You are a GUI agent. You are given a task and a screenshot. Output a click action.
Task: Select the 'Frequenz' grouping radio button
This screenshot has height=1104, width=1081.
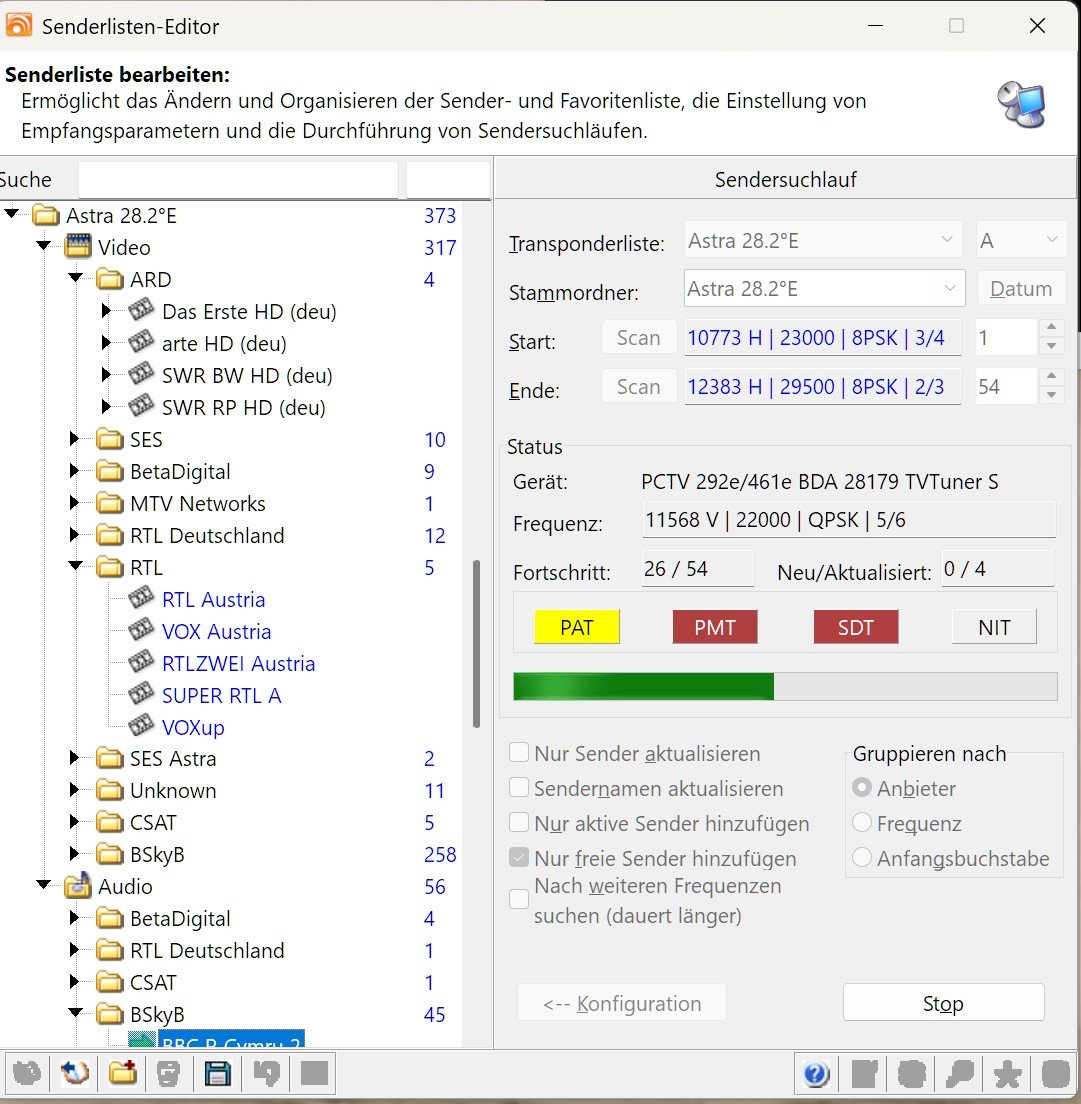point(861,824)
